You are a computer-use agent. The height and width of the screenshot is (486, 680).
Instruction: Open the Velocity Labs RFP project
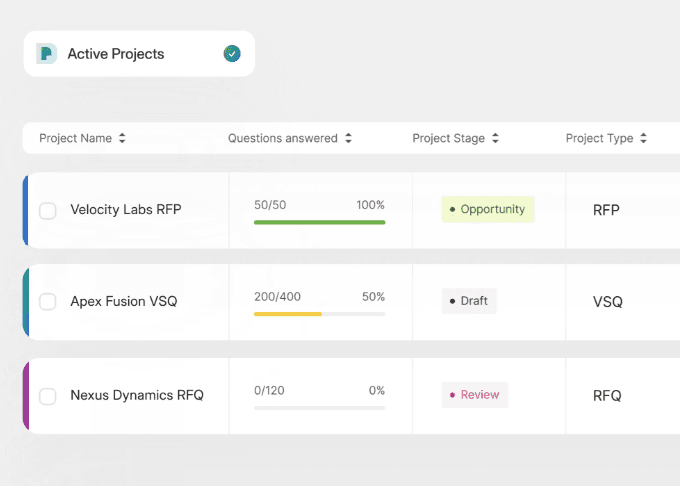click(126, 210)
